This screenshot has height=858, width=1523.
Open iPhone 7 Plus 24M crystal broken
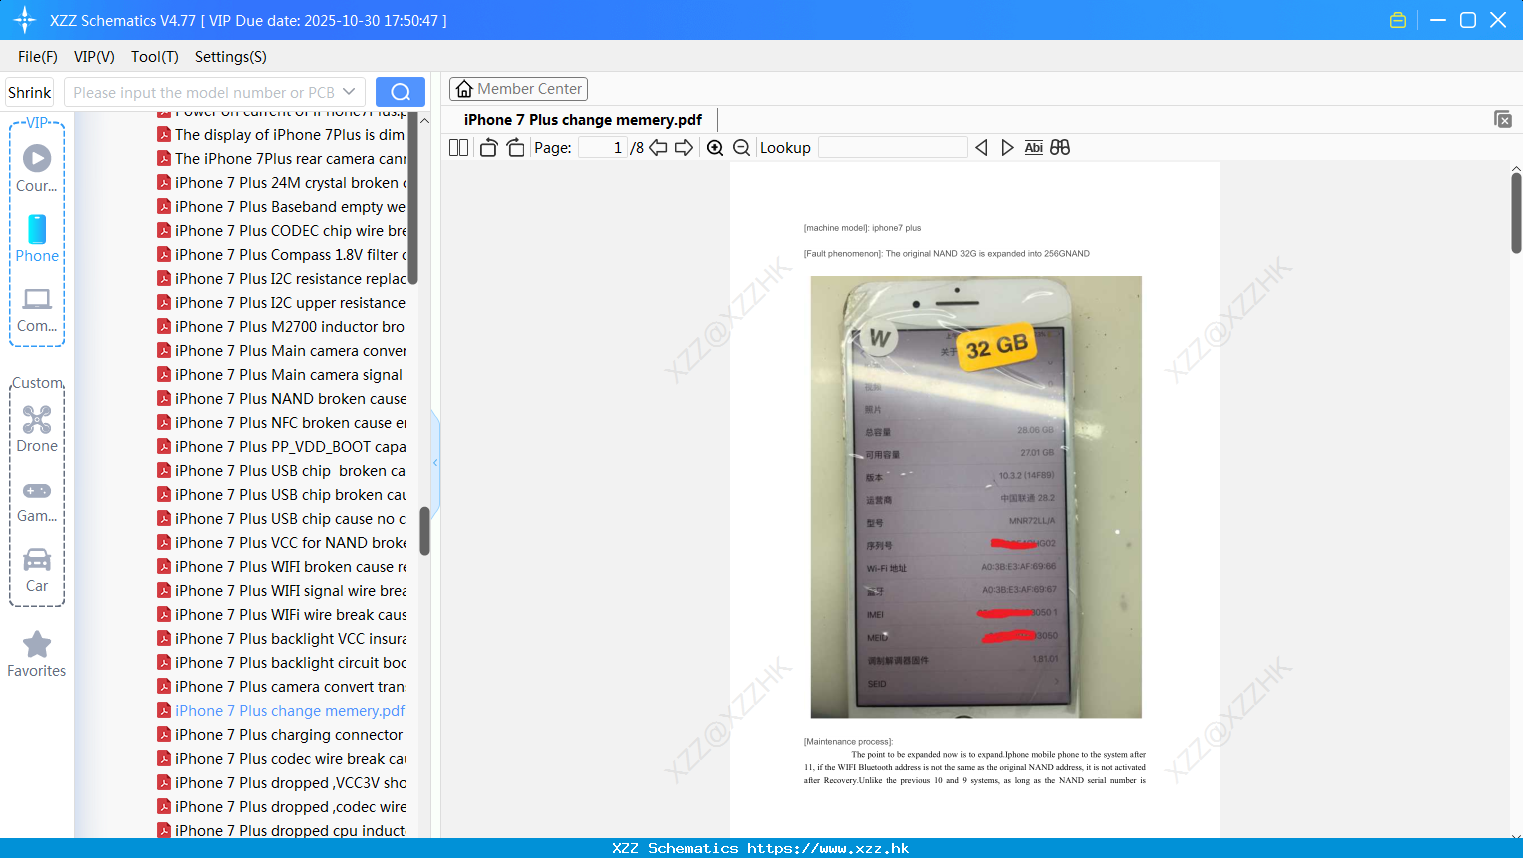pos(281,183)
